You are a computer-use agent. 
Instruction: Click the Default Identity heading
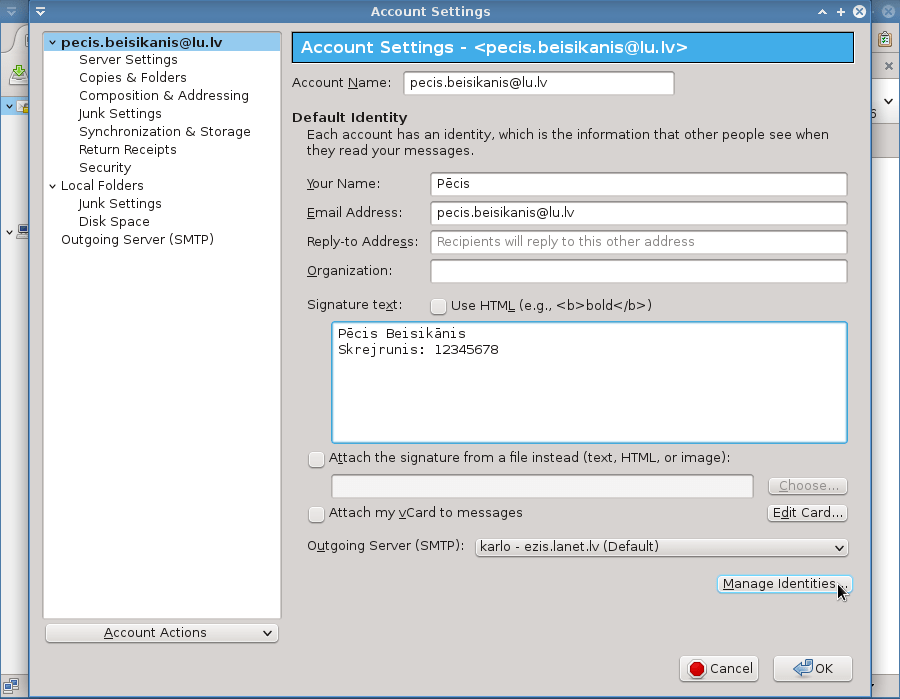350,118
